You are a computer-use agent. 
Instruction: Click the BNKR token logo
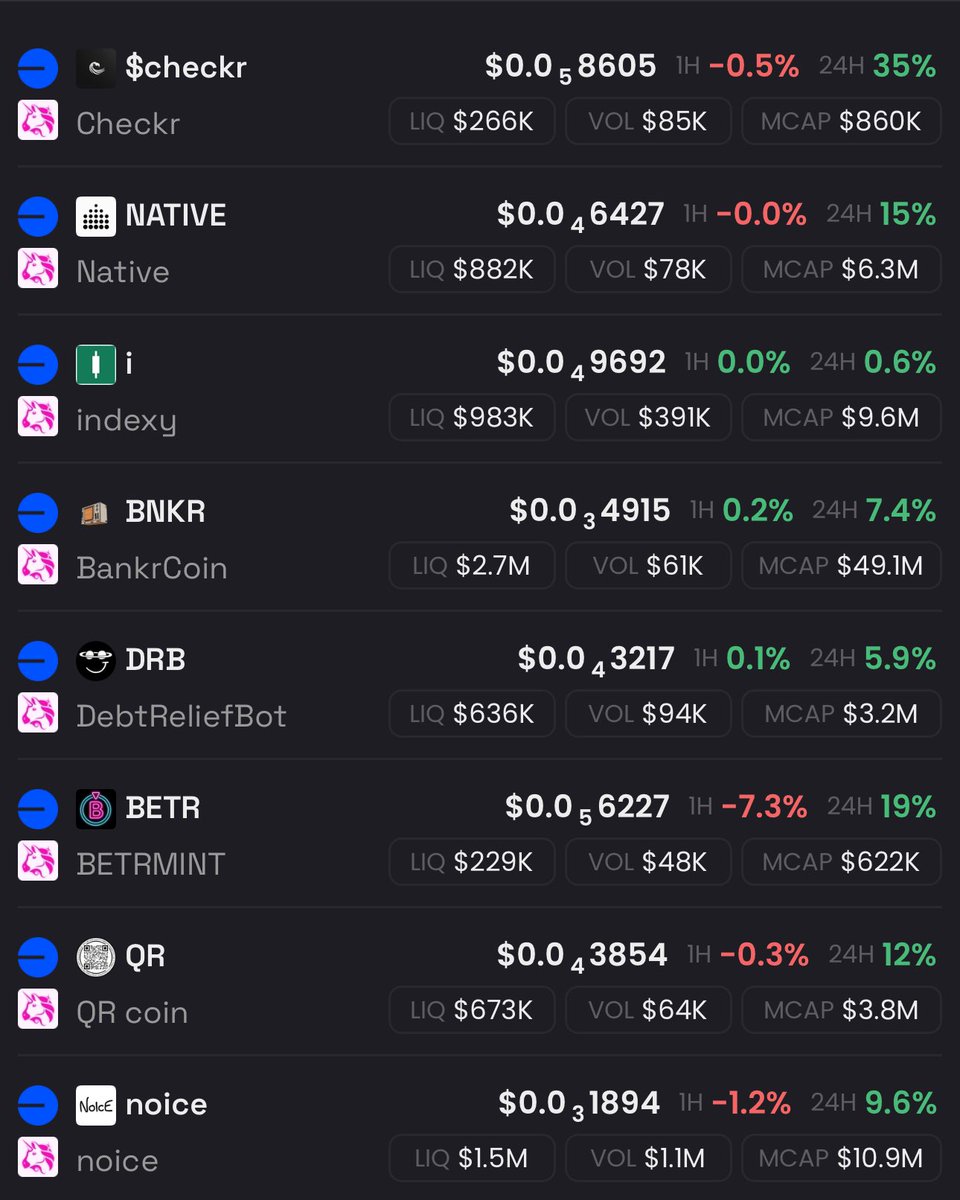[x=96, y=513]
